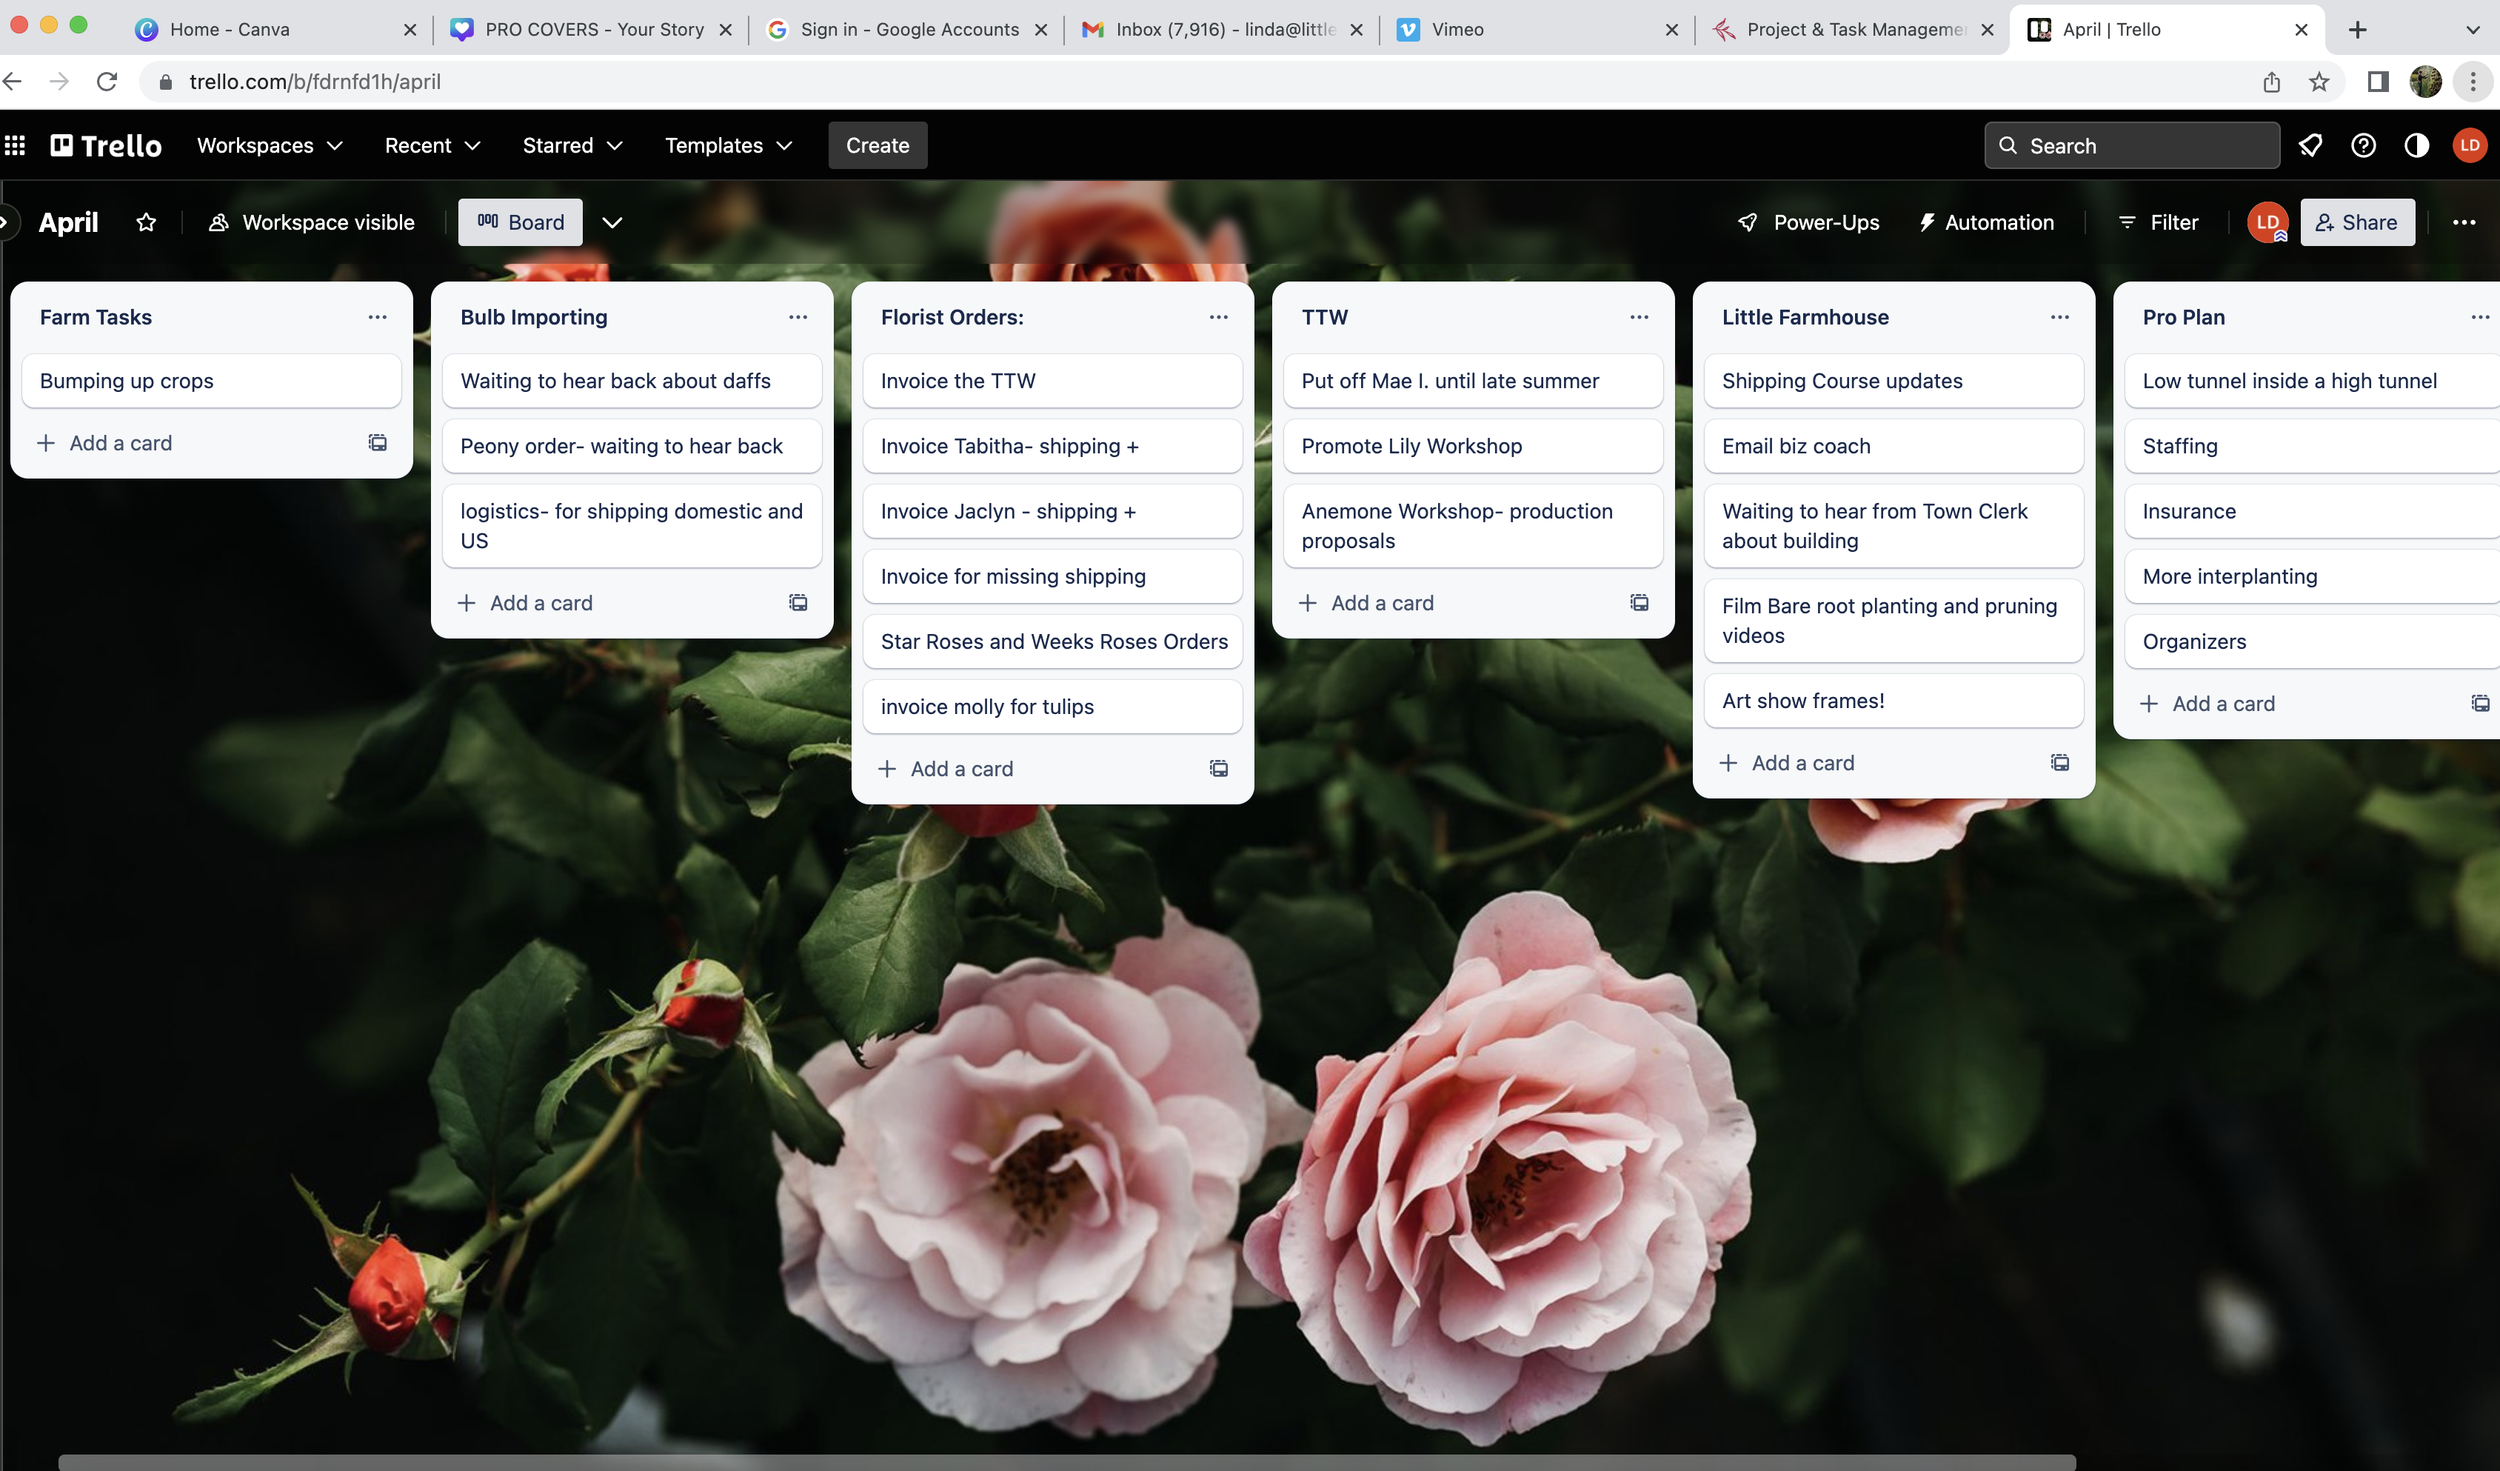Open notifications icon in the Trello header
Screen dimensions: 2500x1471
point(2310,146)
